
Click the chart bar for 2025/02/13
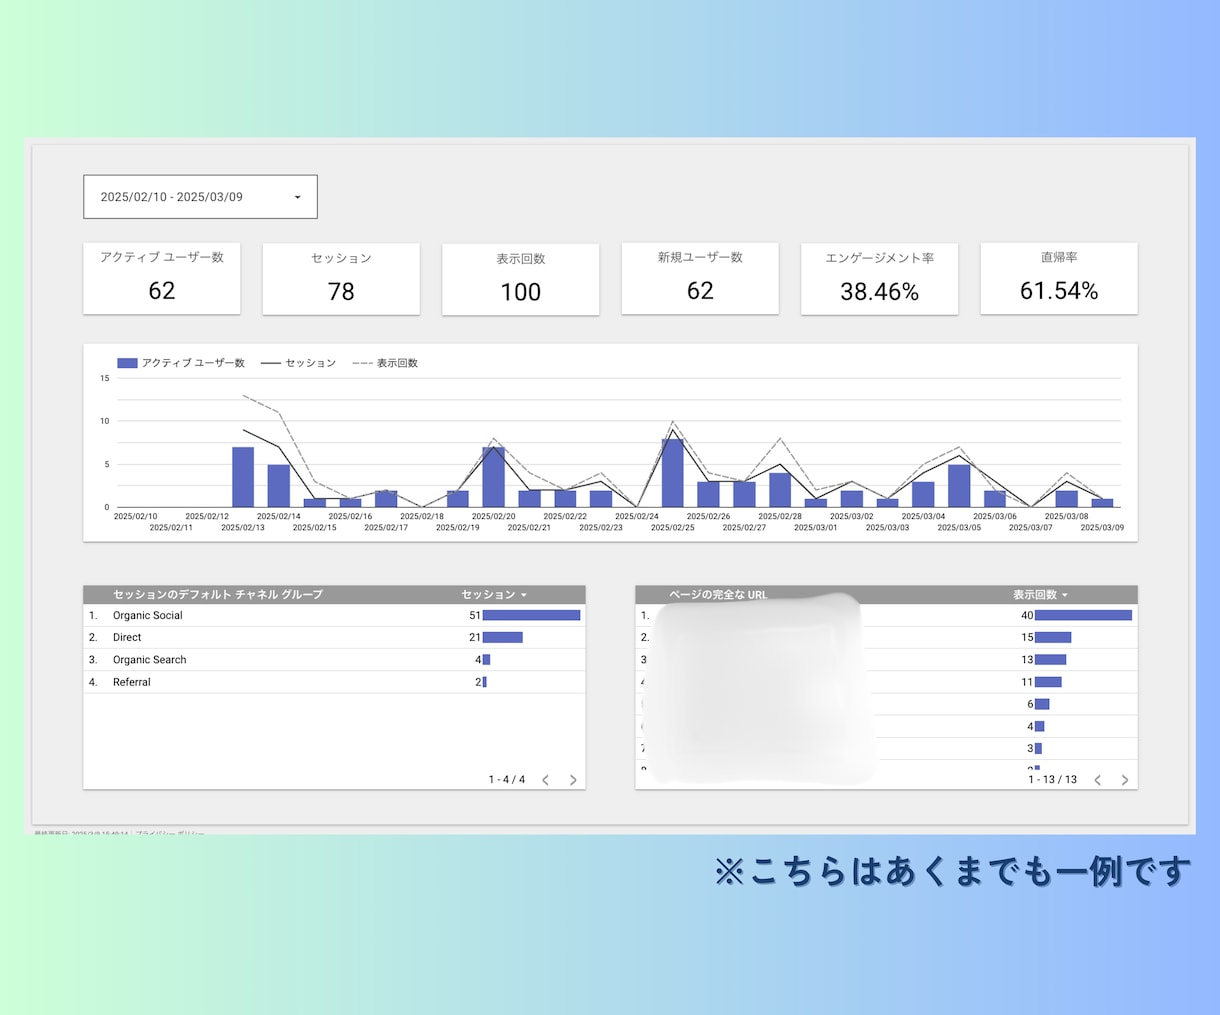pos(243,477)
